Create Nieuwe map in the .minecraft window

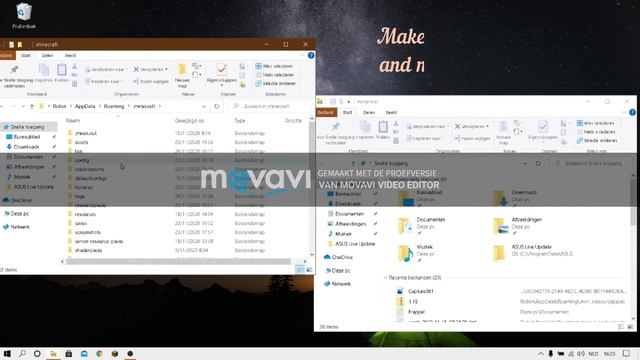click(x=182, y=76)
